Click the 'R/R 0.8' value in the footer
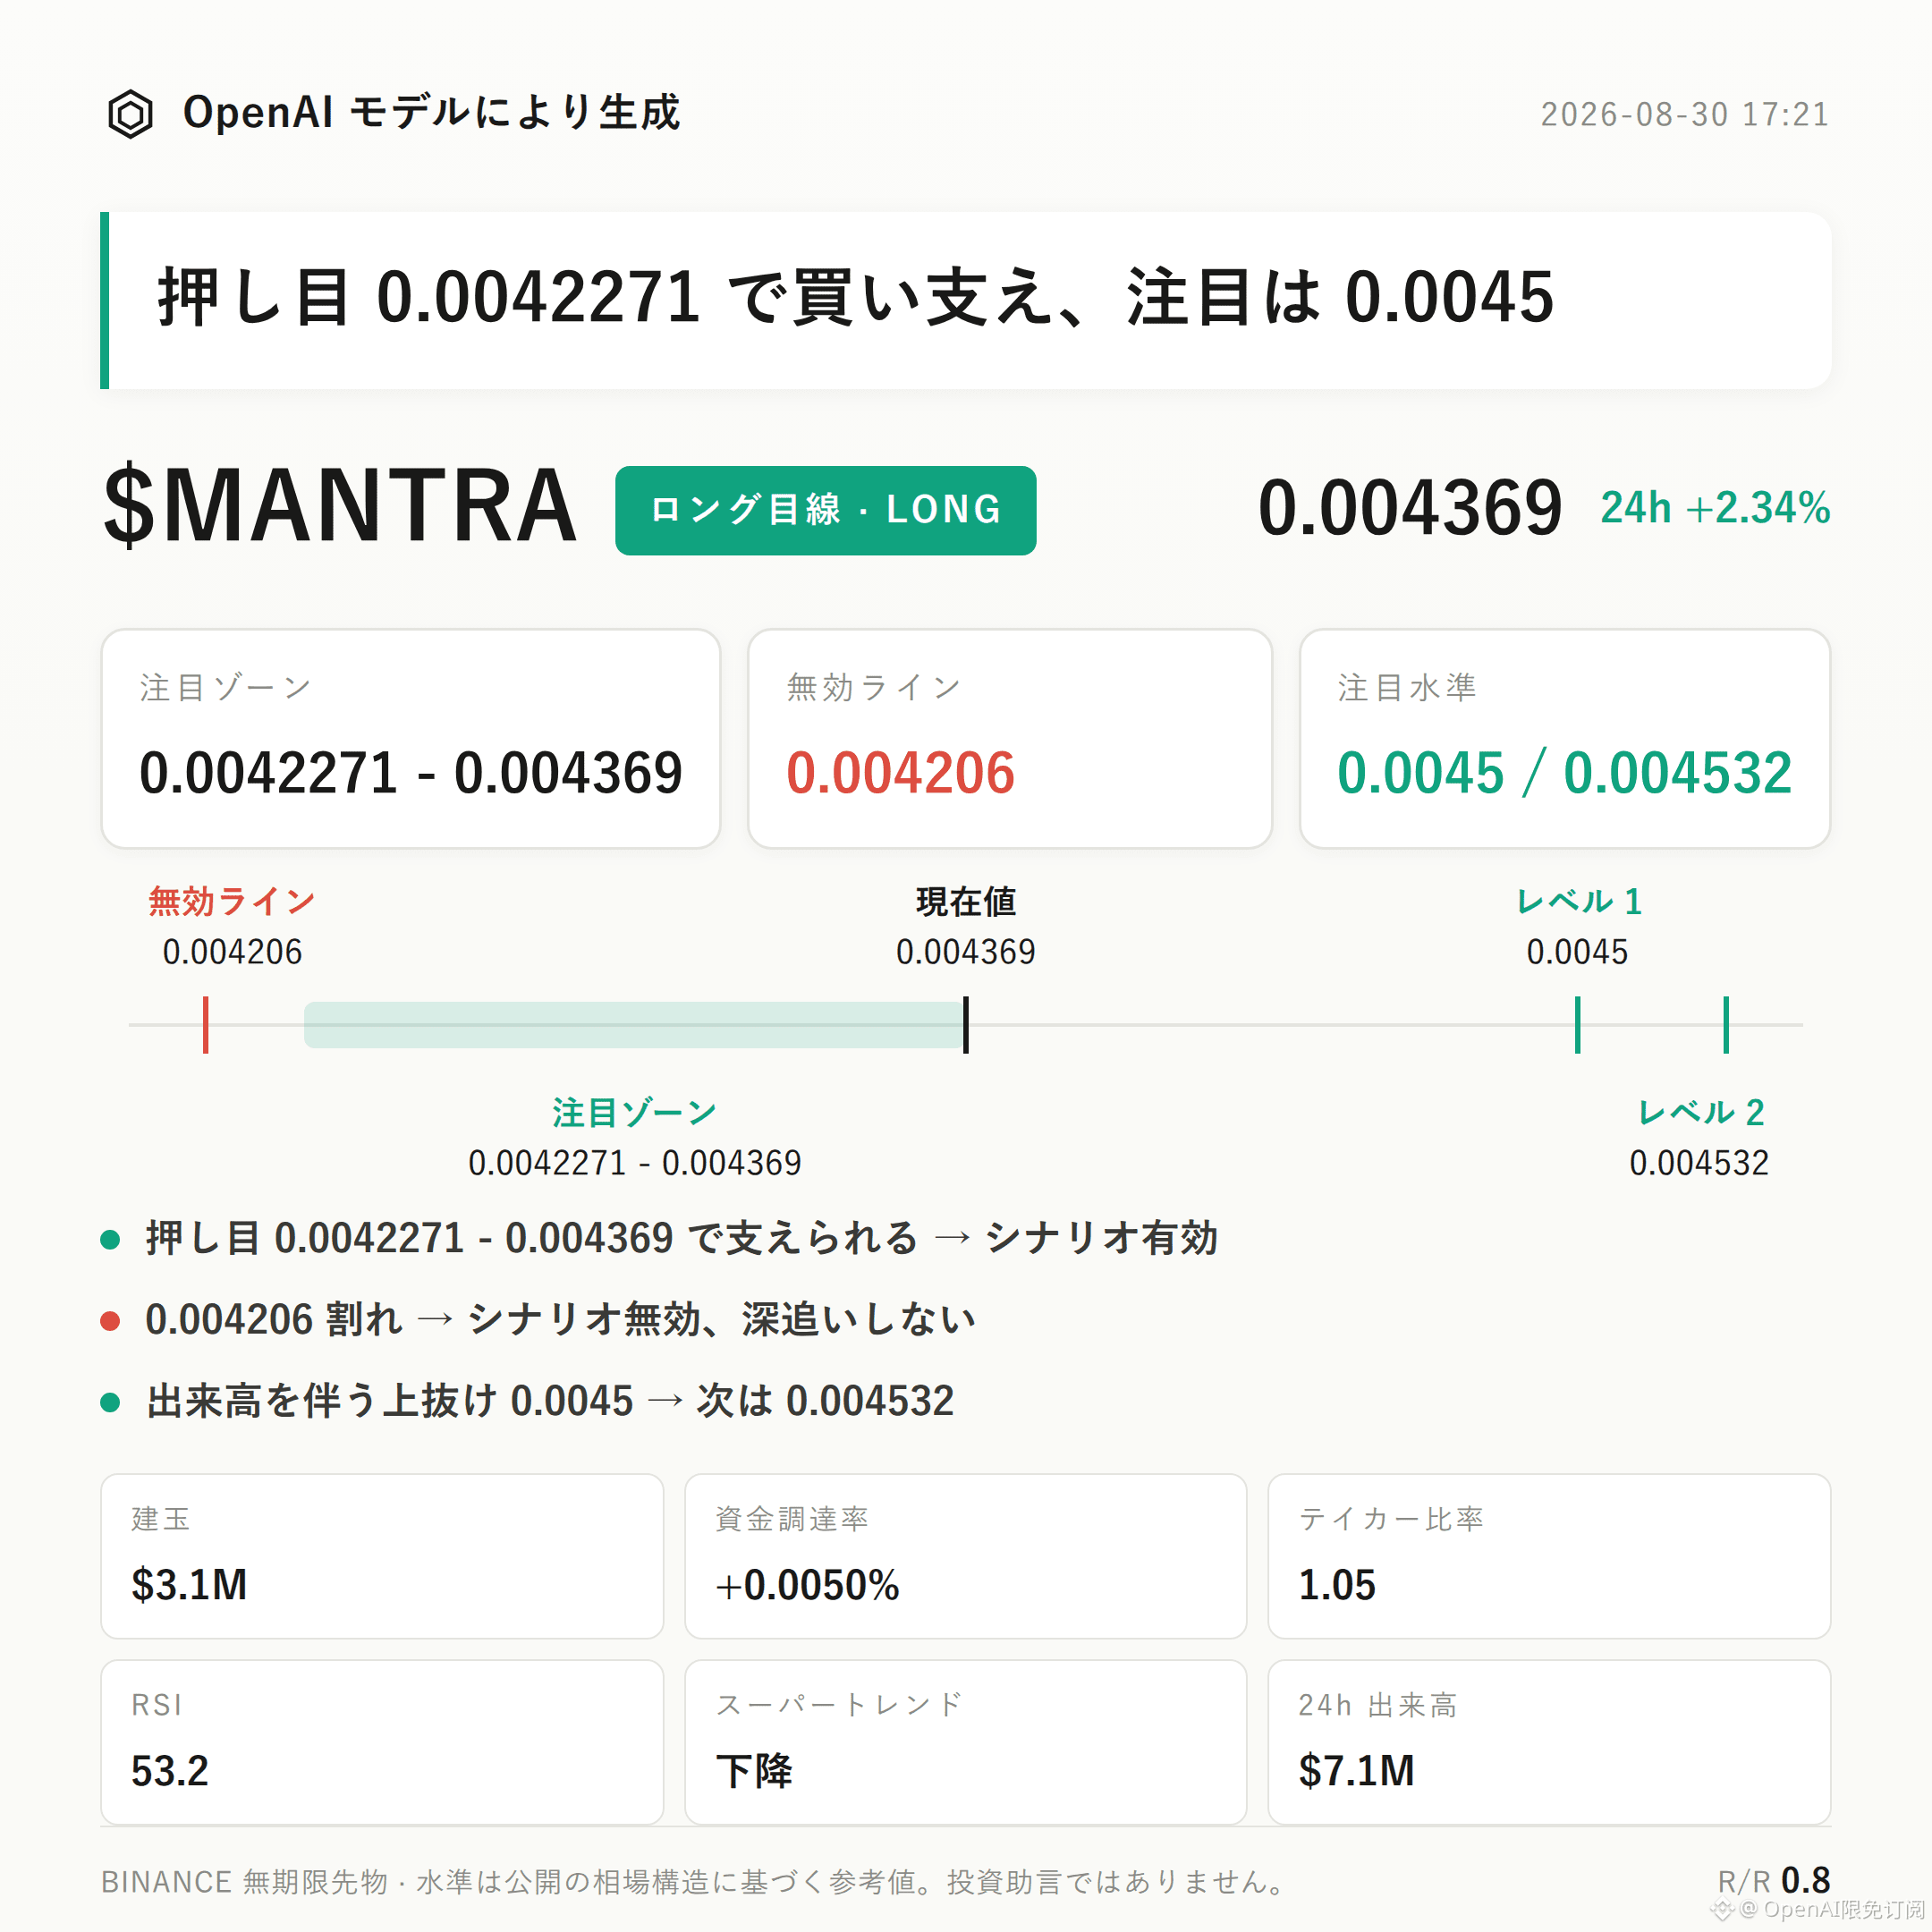1932x1932 pixels. click(1773, 1881)
